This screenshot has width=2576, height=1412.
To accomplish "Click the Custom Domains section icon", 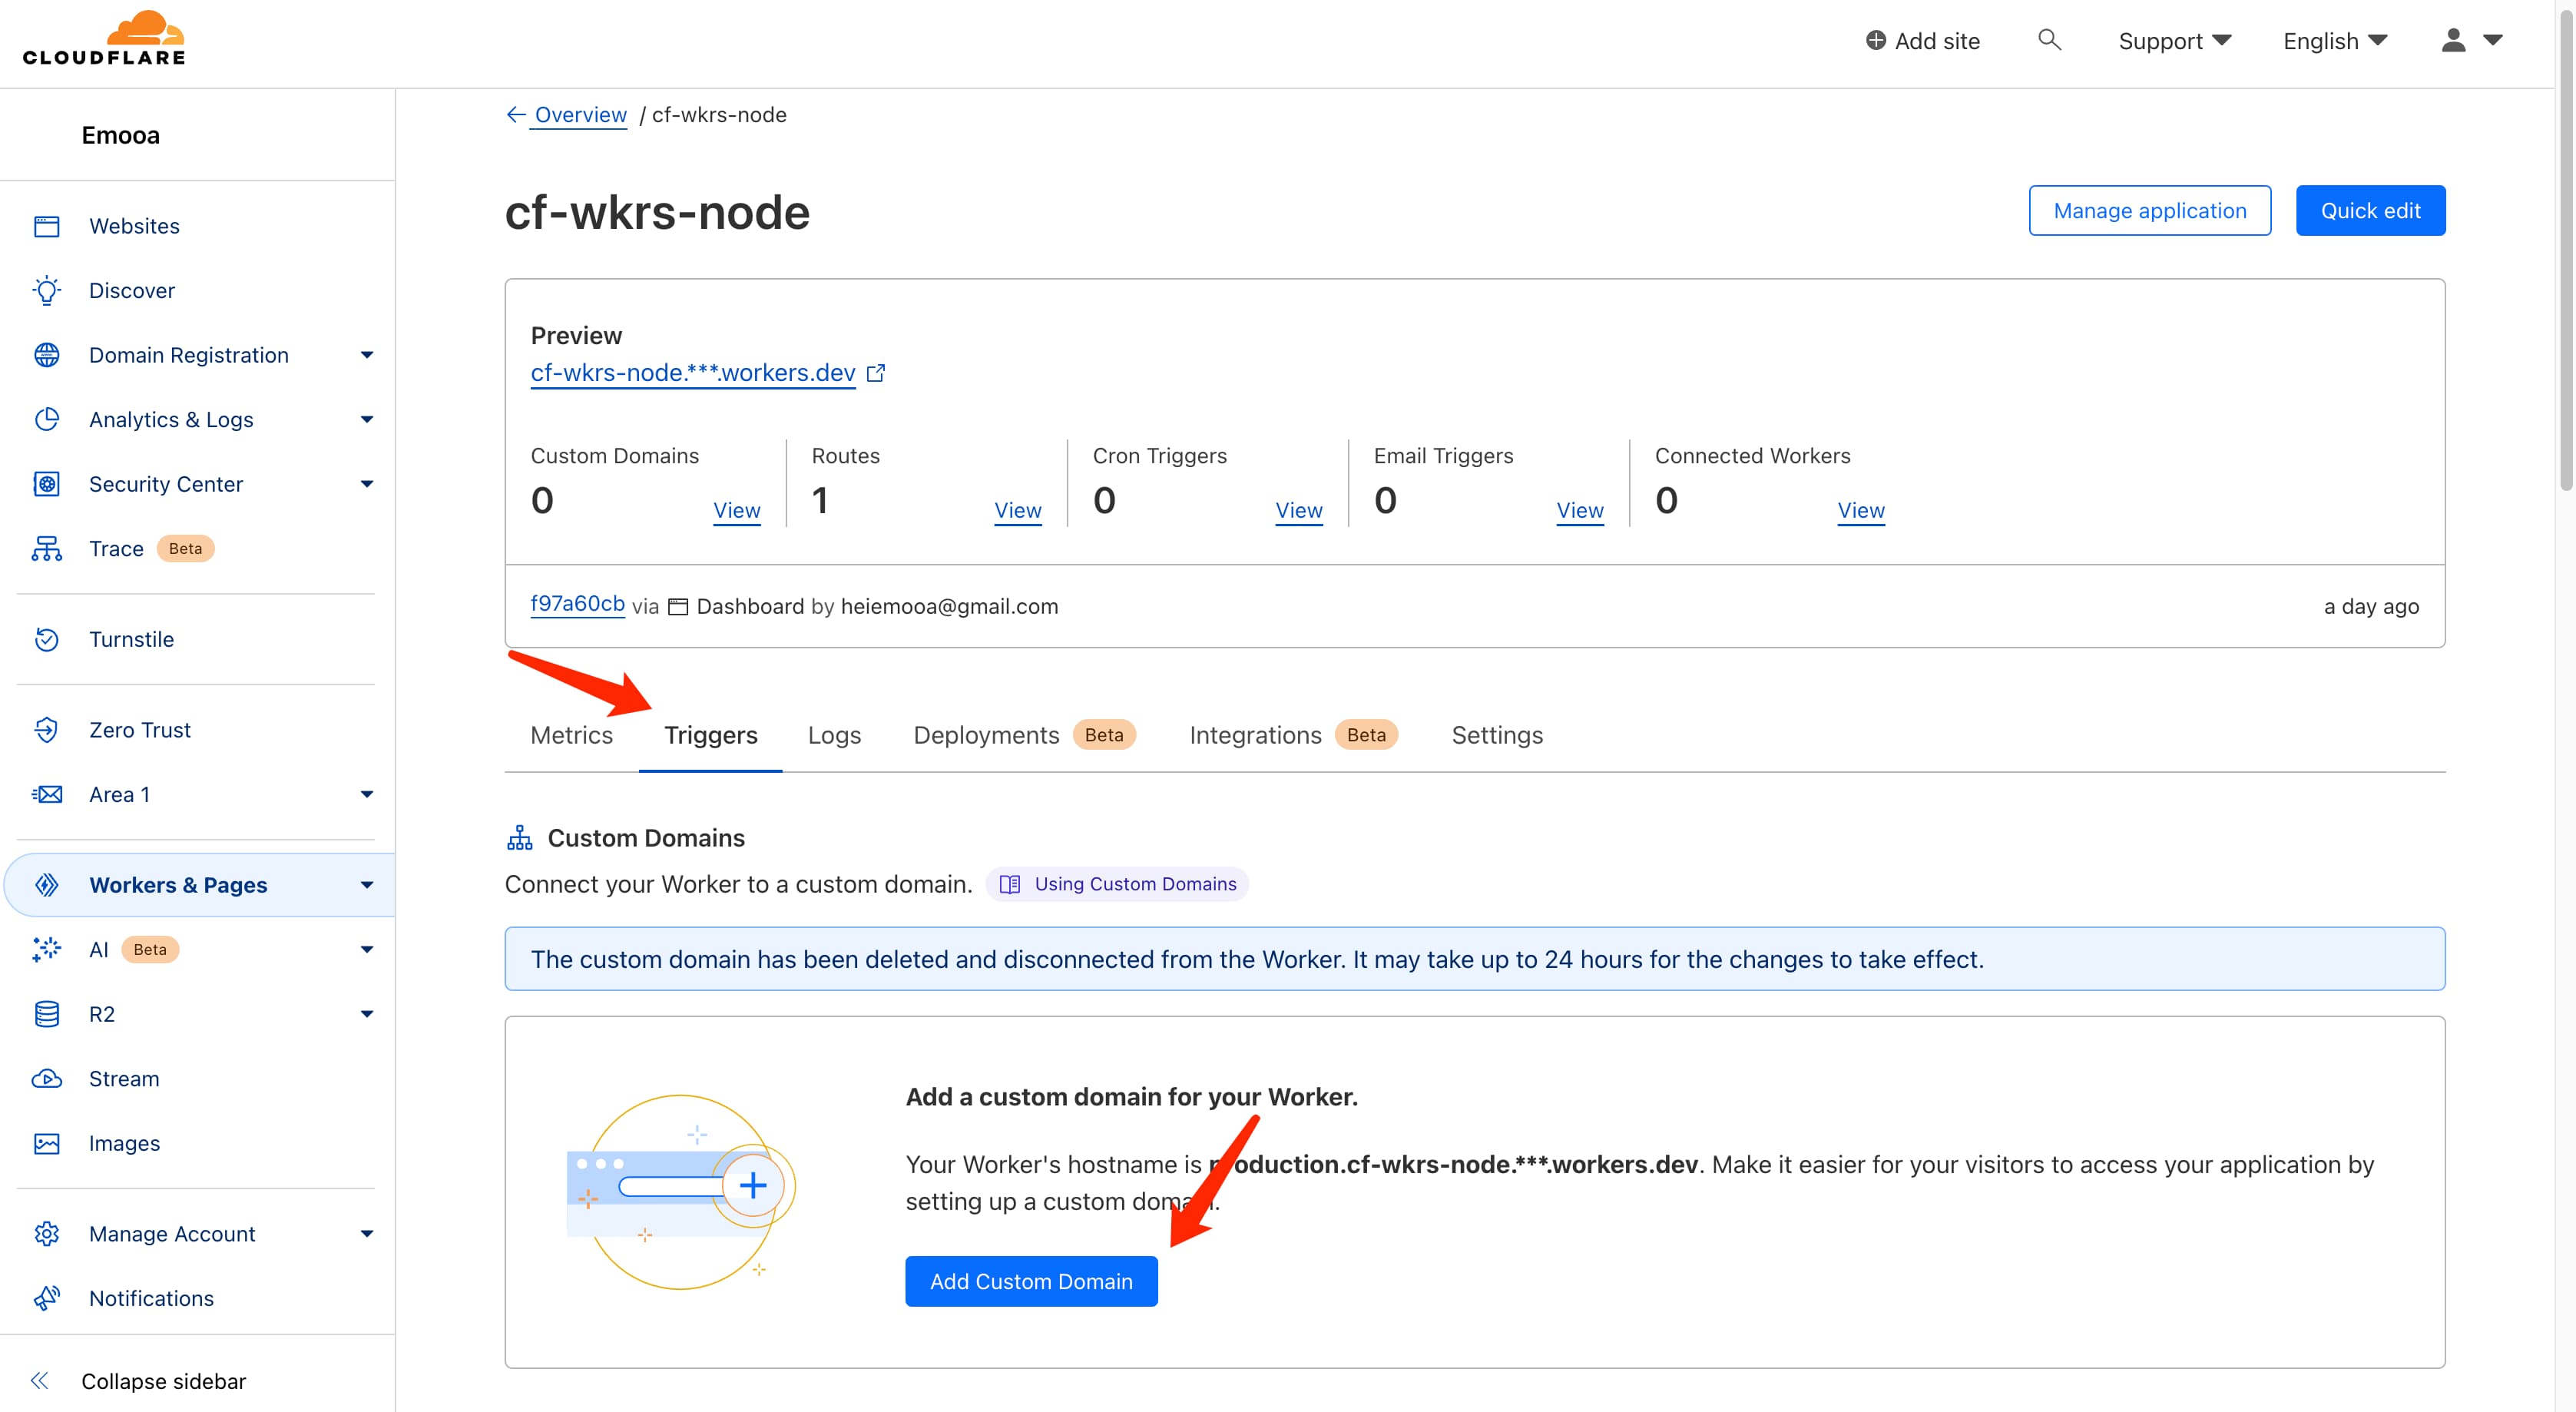I will pos(520,838).
